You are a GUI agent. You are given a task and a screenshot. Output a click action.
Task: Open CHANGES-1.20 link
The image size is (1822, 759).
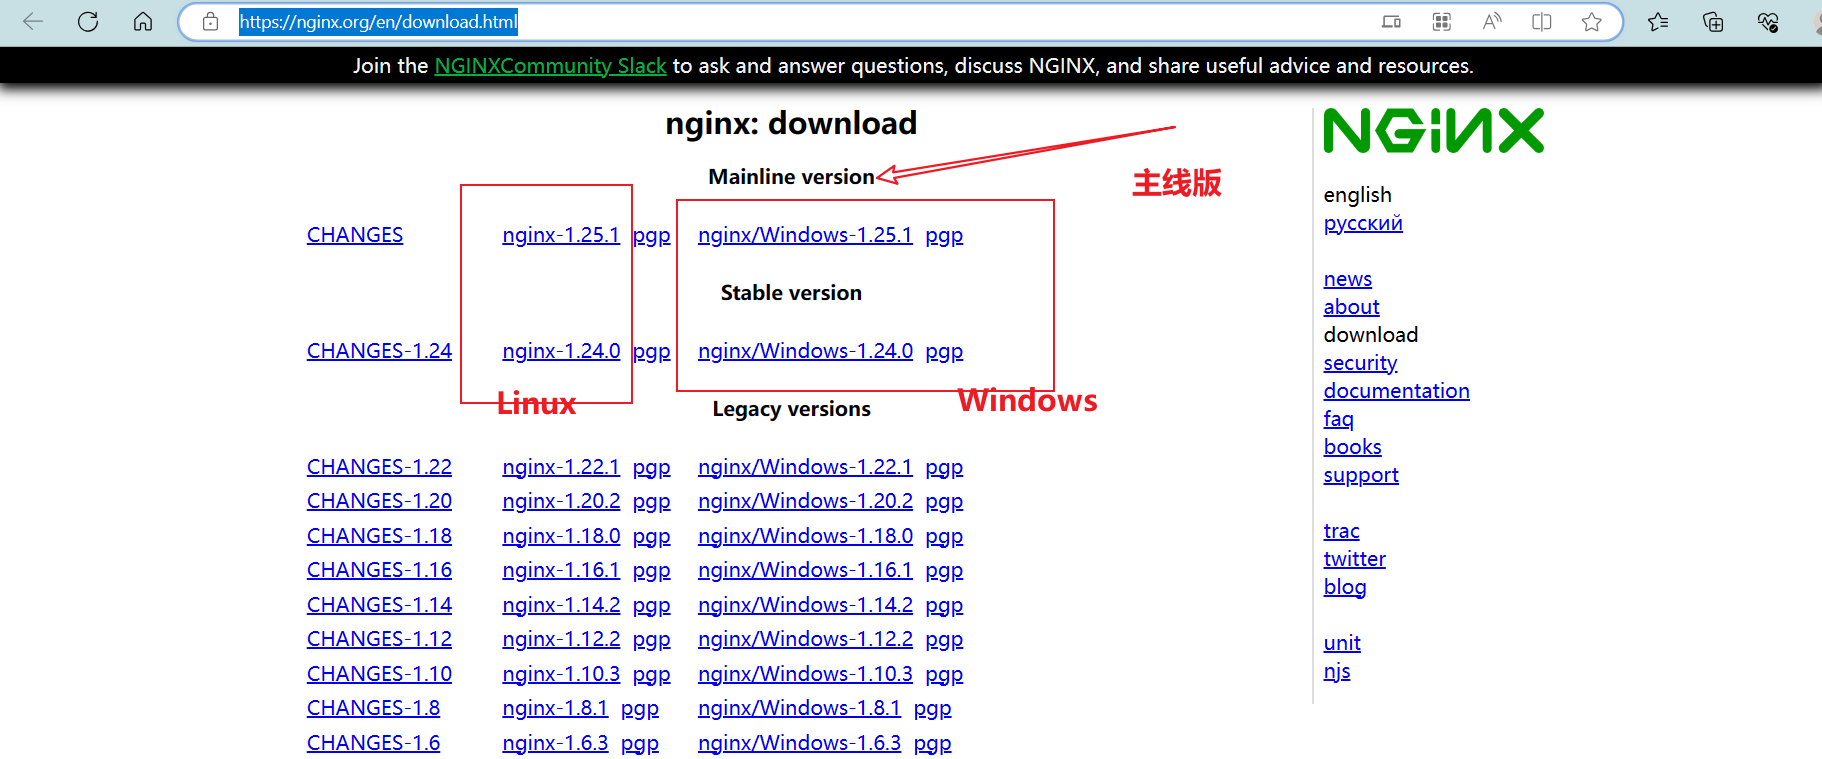(379, 501)
